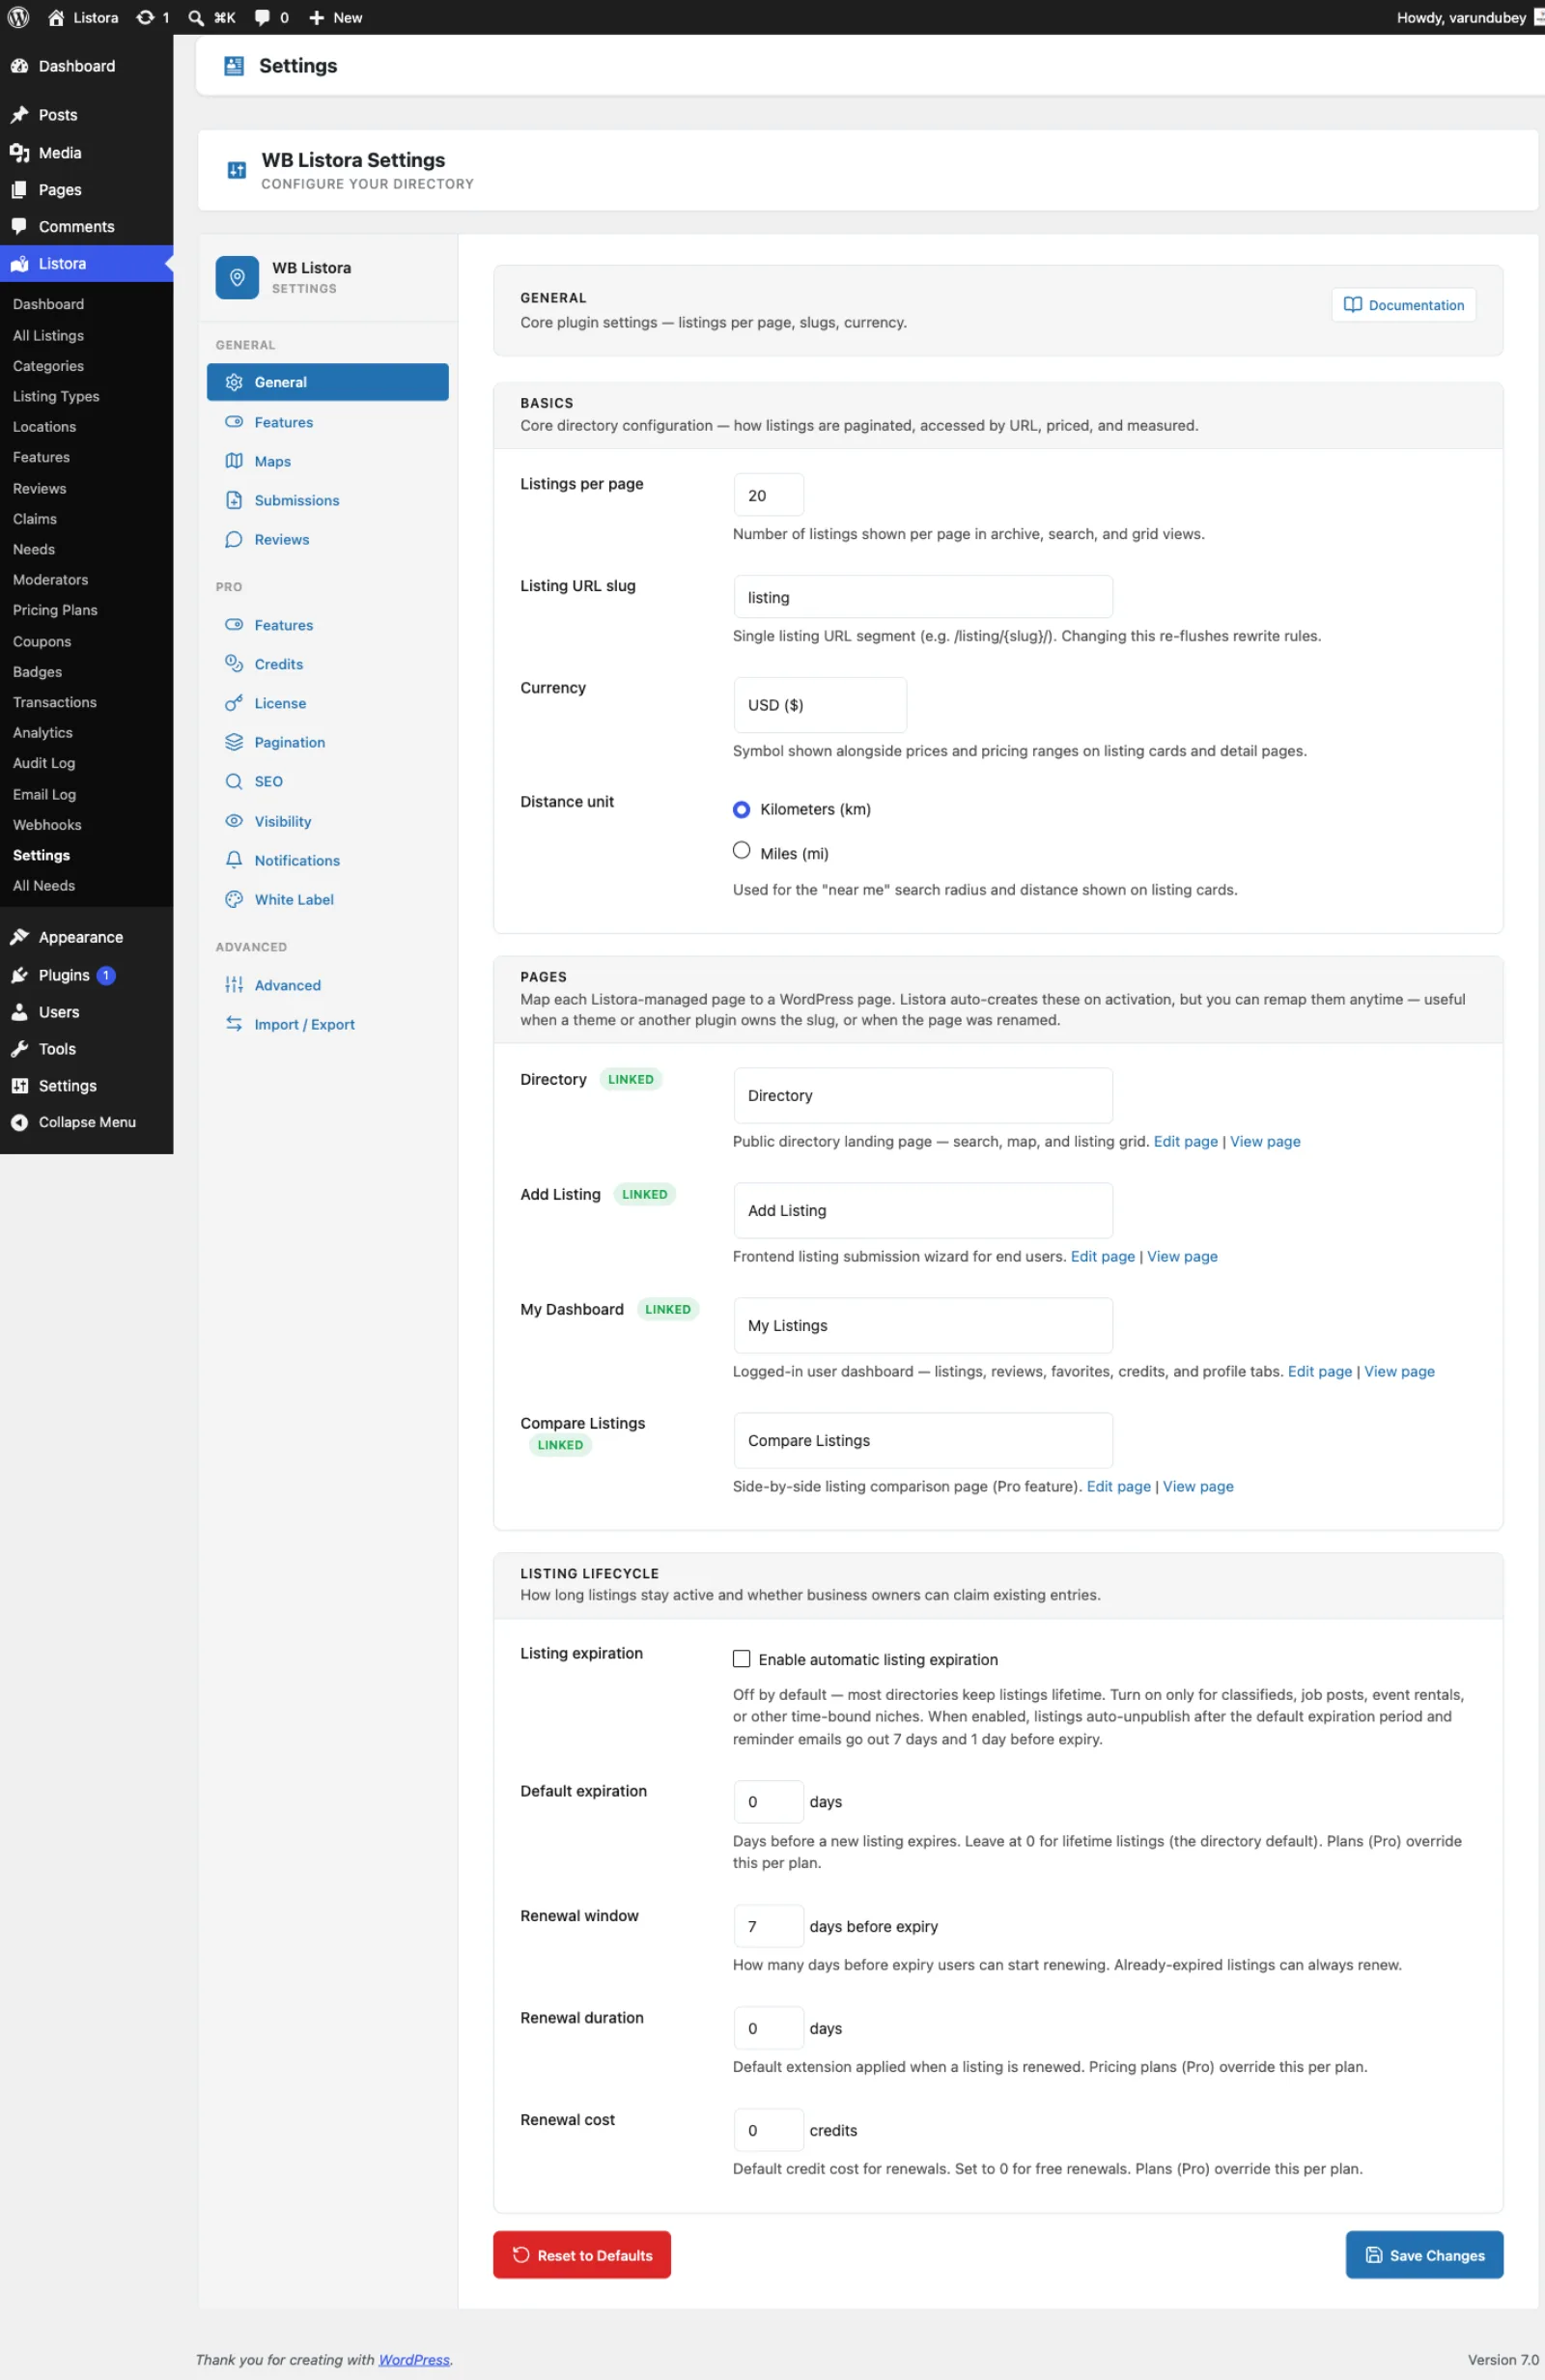Click the plus New icon in admin bar
This screenshot has width=1545, height=2380.
(x=316, y=17)
